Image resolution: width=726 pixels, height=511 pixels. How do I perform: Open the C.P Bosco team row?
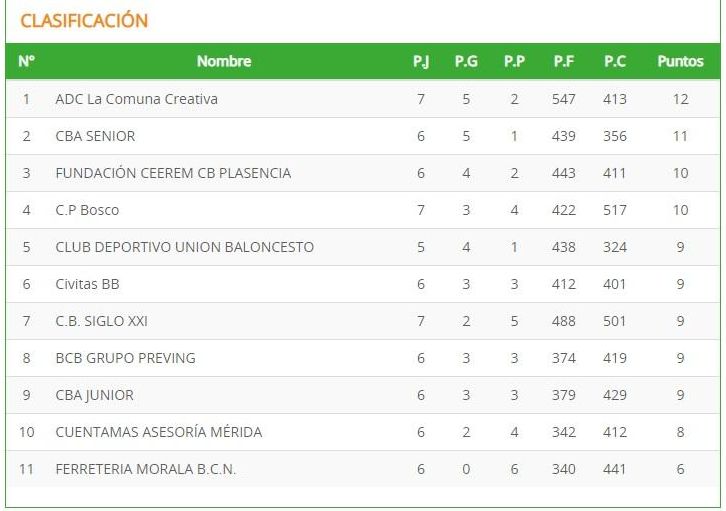click(363, 210)
